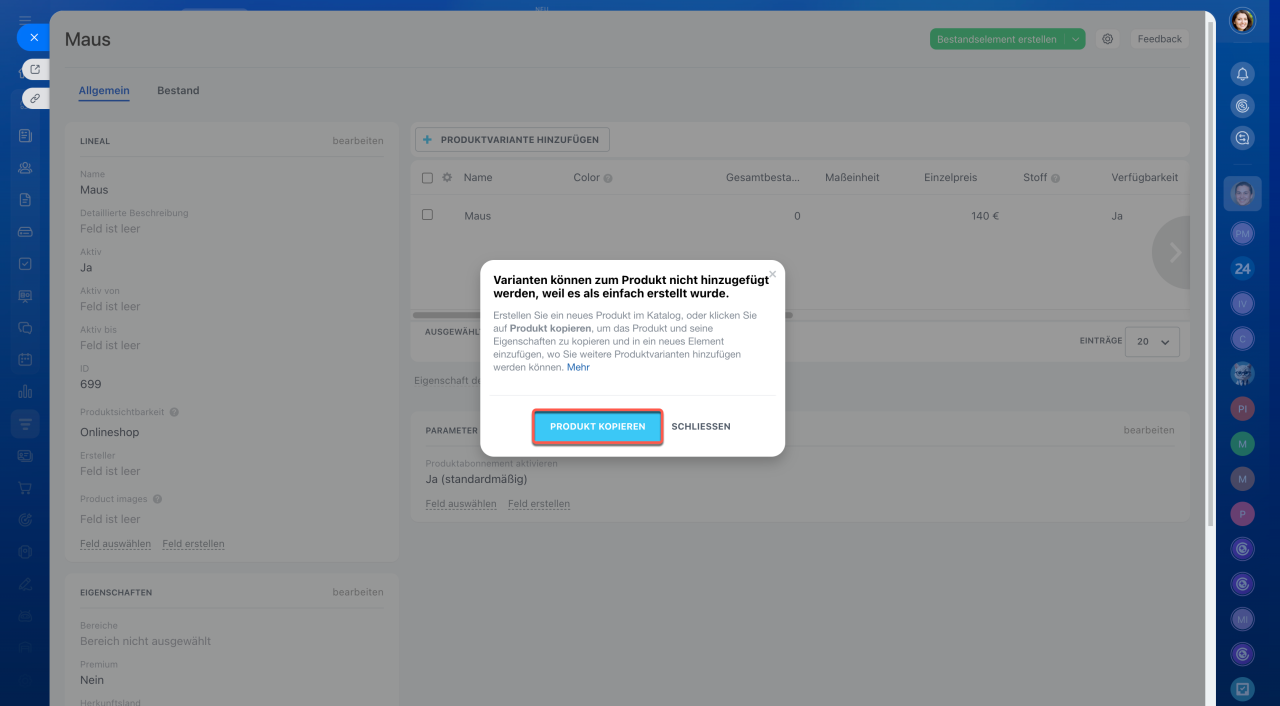Open the blue 24 chat icon
The height and width of the screenshot is (706, 1280).
click(x=1242, y=268)
